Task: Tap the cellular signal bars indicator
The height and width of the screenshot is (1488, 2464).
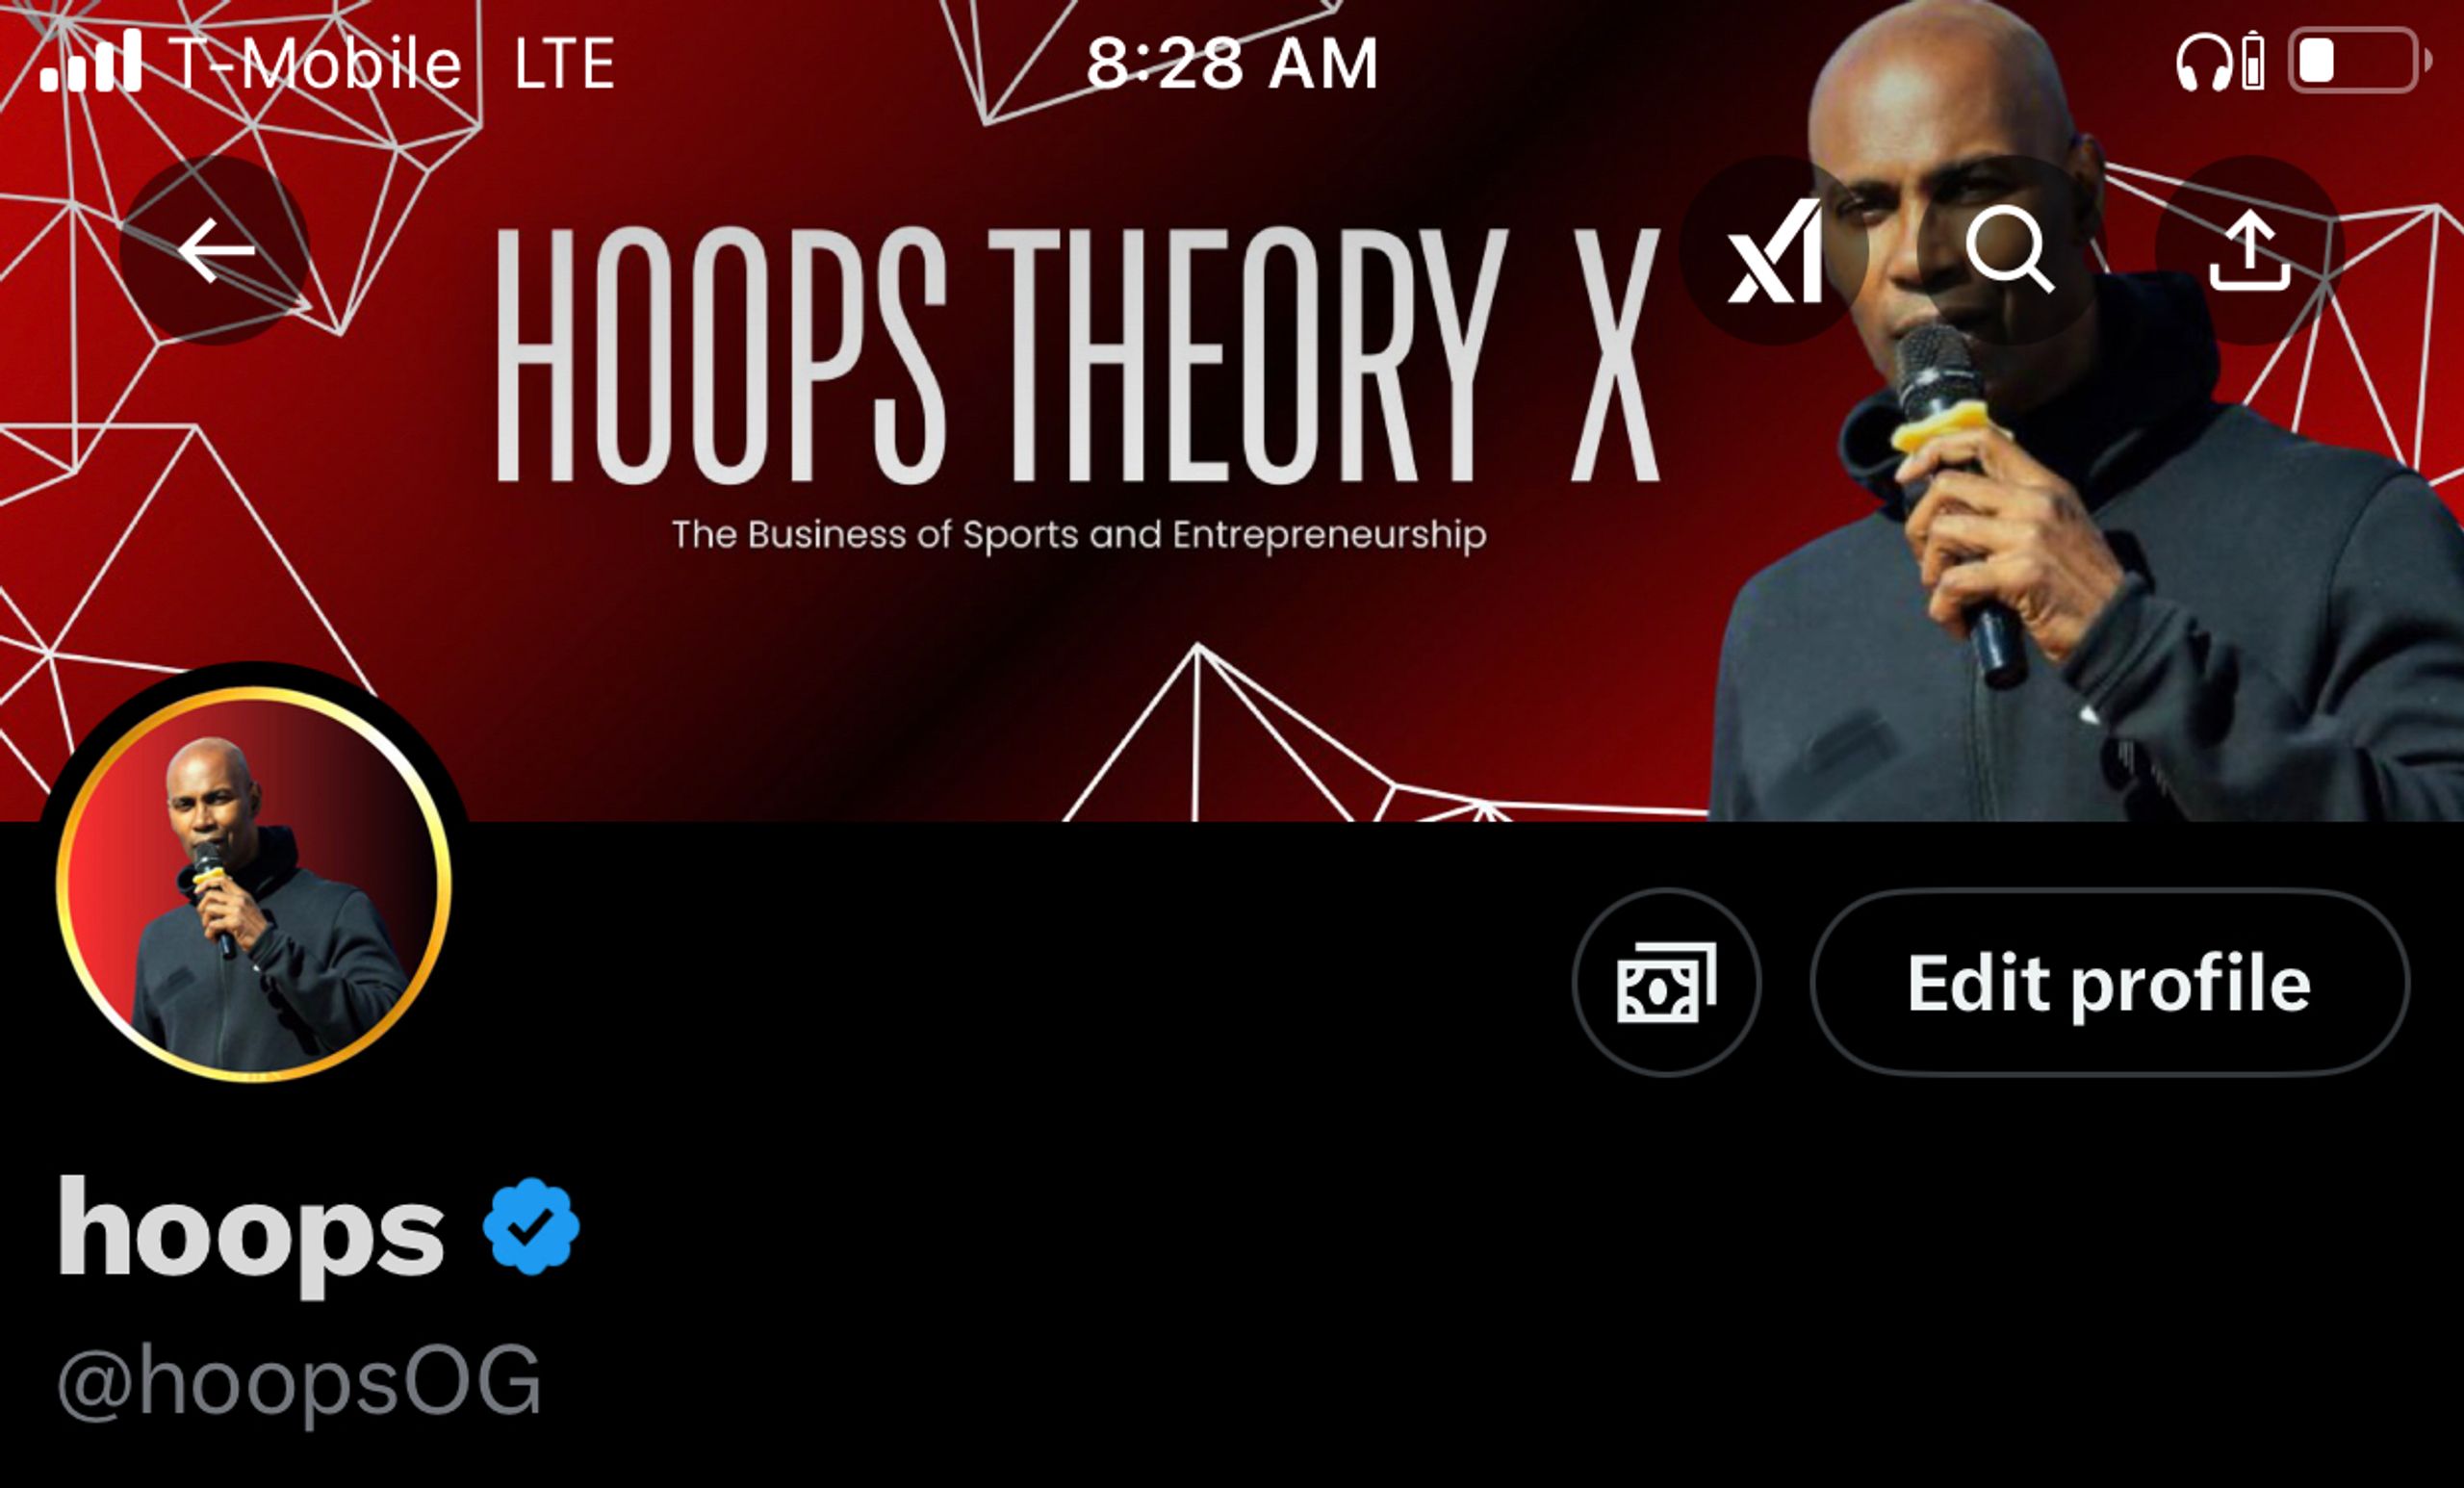Action: click(90, 61)
